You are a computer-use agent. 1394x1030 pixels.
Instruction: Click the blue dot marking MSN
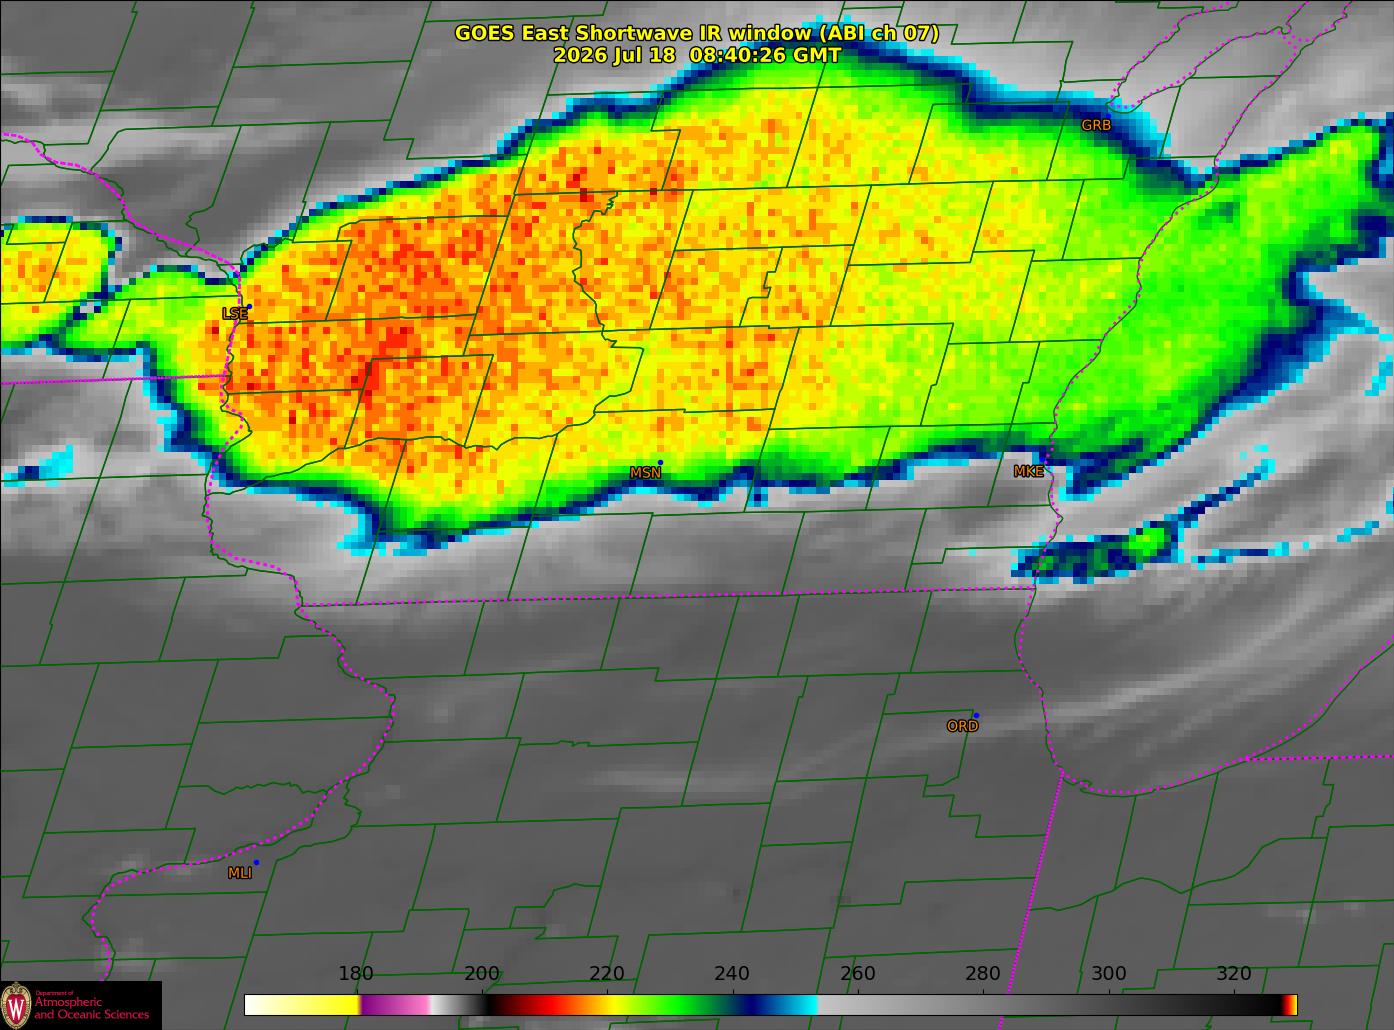(x=660, y=463)
